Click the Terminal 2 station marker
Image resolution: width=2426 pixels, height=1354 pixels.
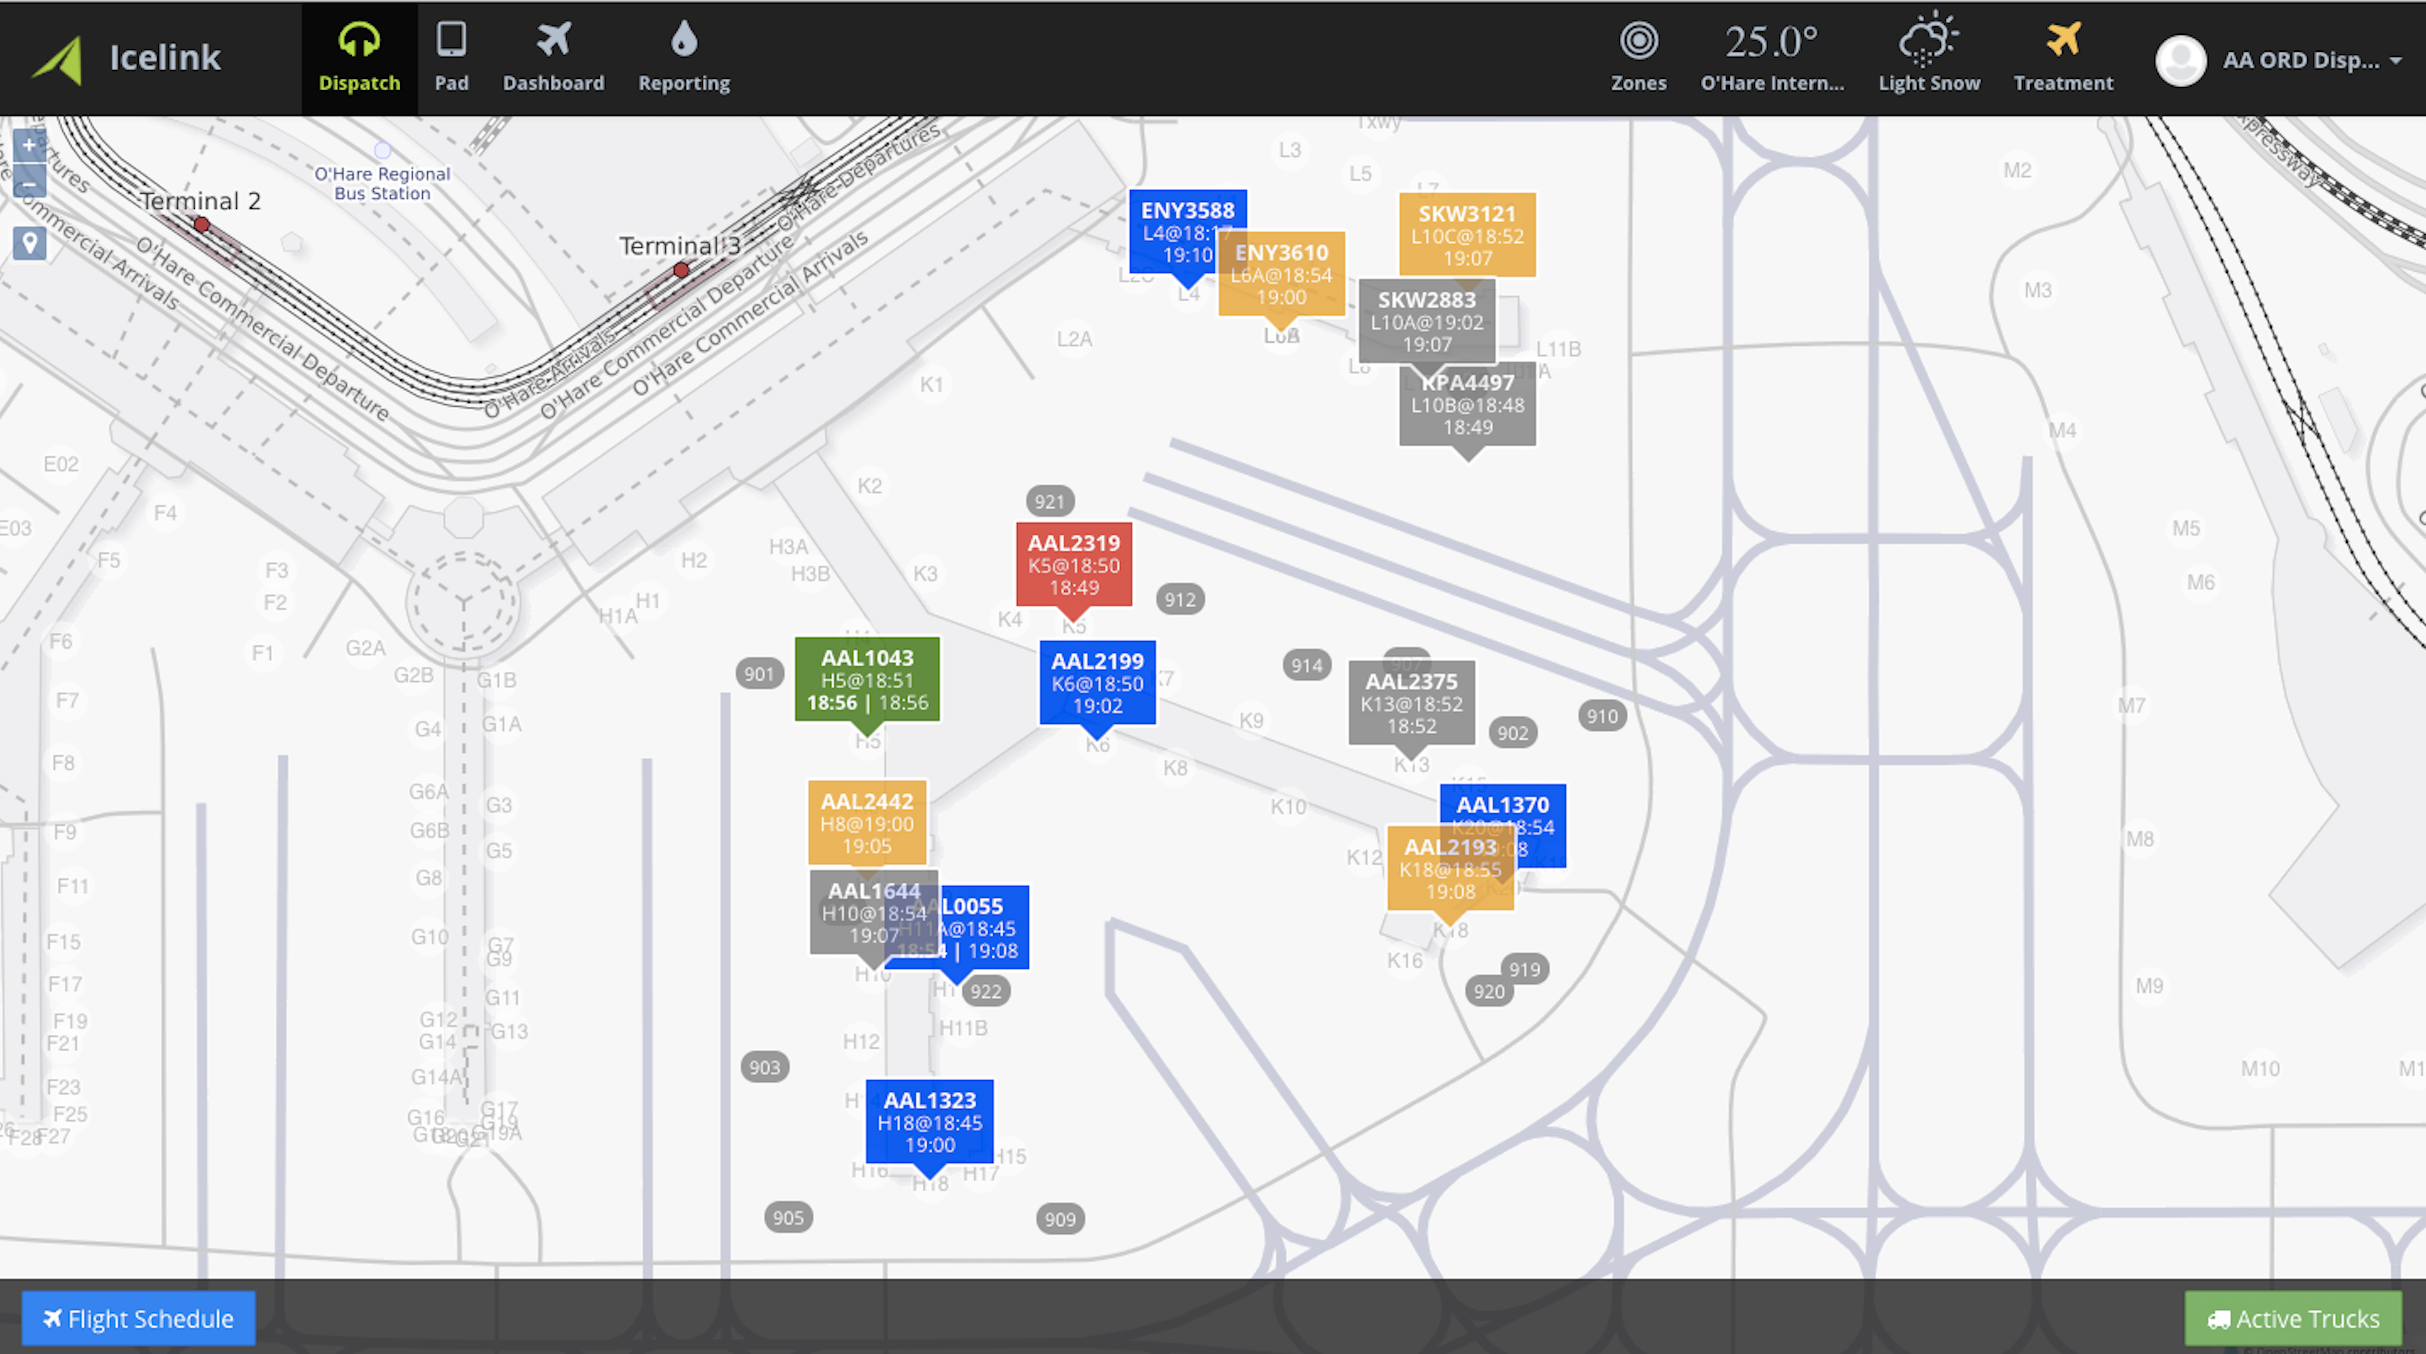(x=202, y=225)
